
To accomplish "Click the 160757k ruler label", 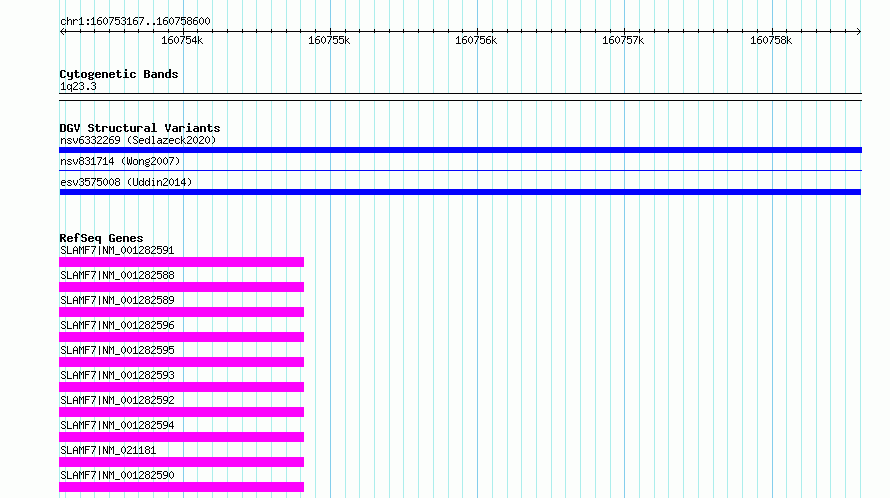I will pos(623,40).
